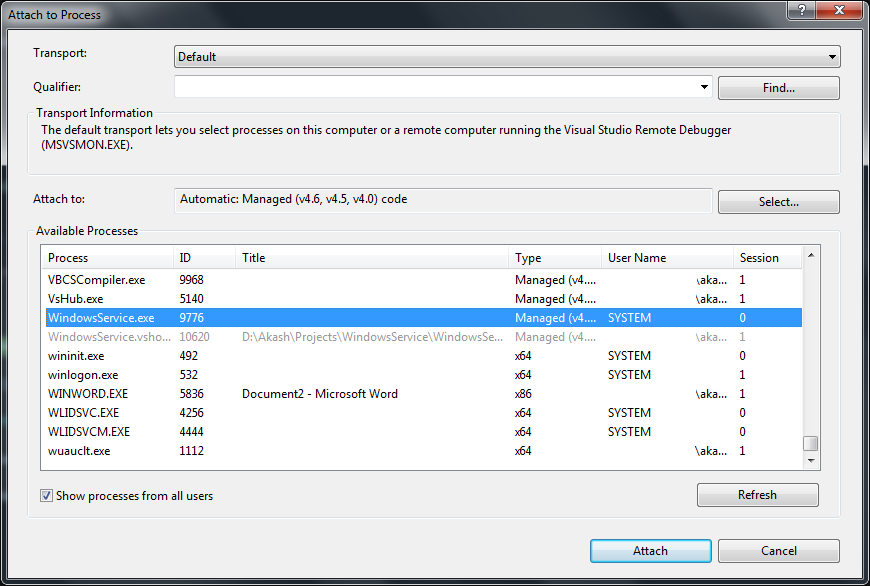Click the Refresh button
Screen dimensions: 870x586
click(757, 494)
